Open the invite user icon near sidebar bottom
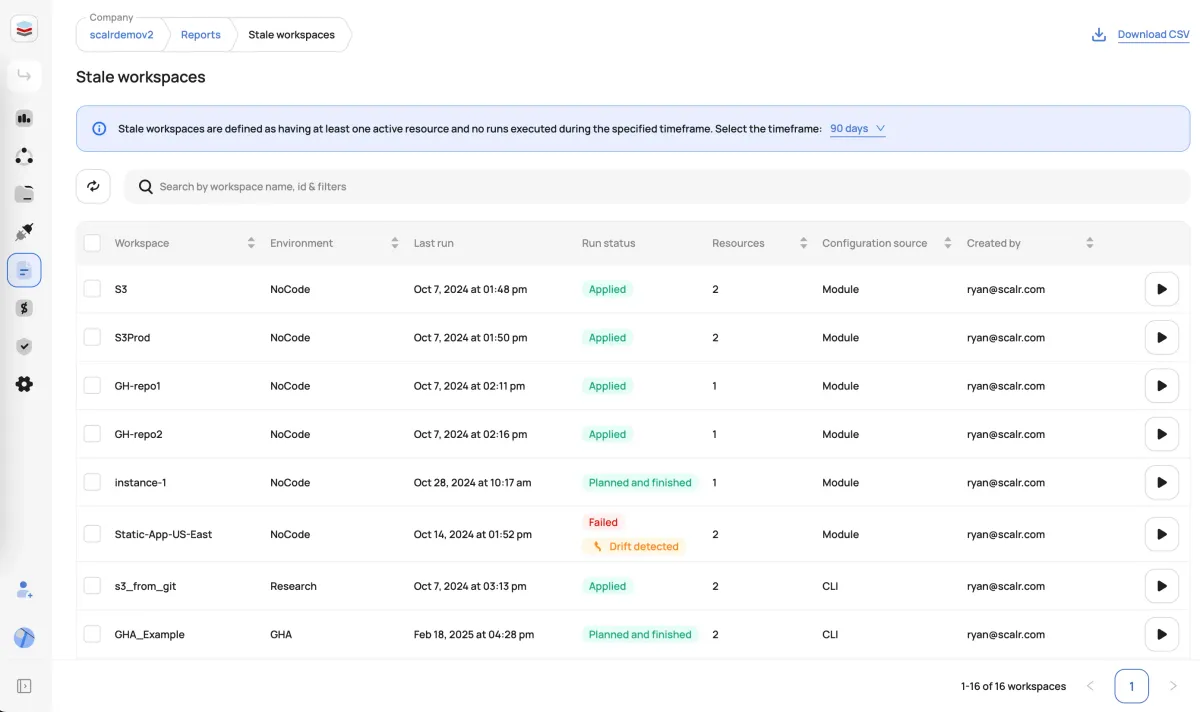Viewport: 1200px width, 712px height. click(x=24, y=590)
